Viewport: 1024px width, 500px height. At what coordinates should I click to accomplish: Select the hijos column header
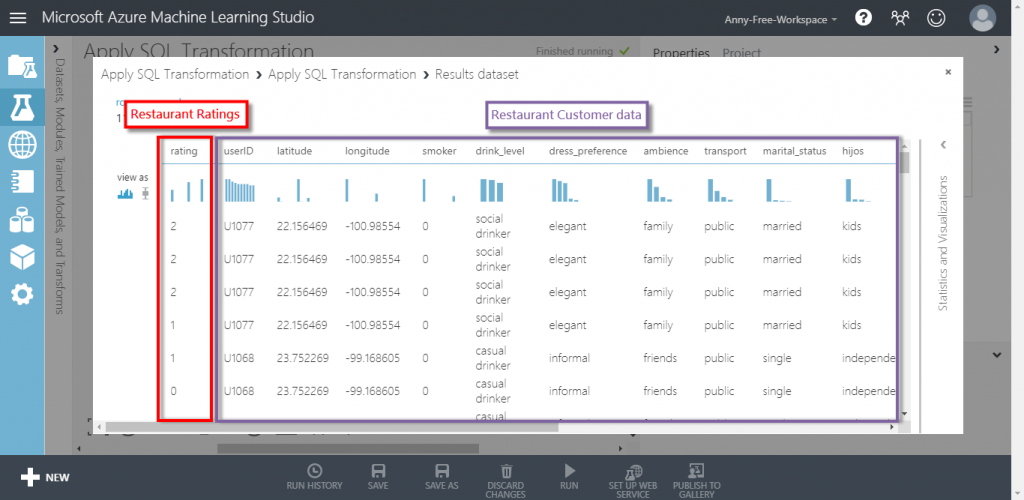click(853, 151)
